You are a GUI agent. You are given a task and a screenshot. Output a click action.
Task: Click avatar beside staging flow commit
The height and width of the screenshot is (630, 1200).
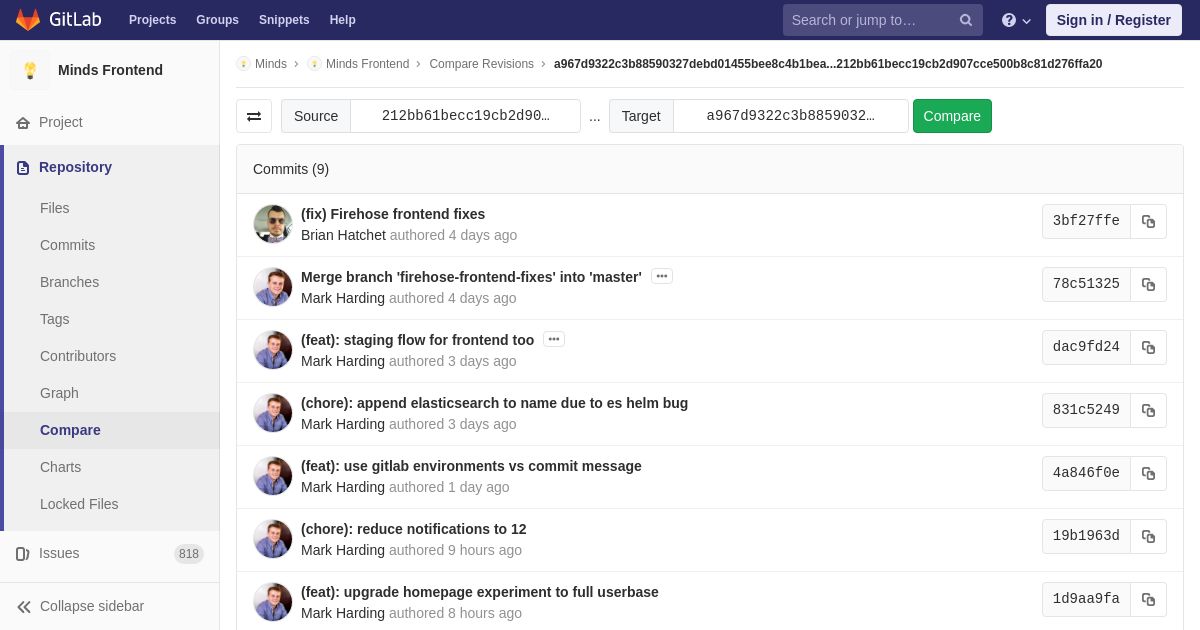point(273,350)
